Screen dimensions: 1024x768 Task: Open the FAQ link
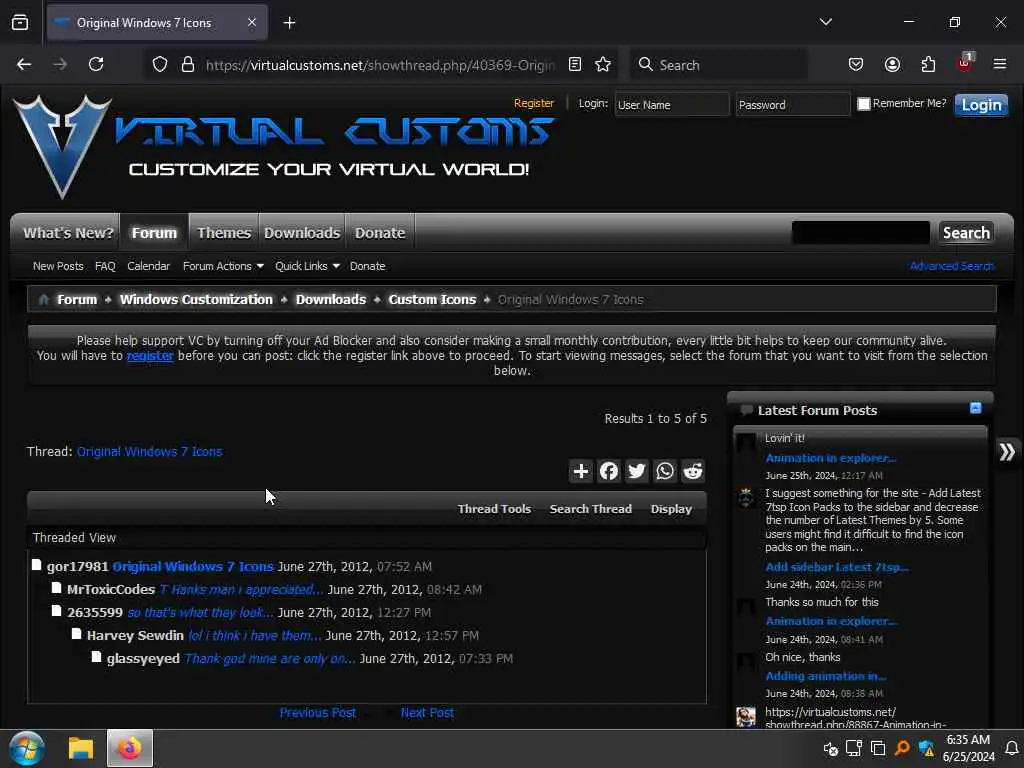[104, 266]
